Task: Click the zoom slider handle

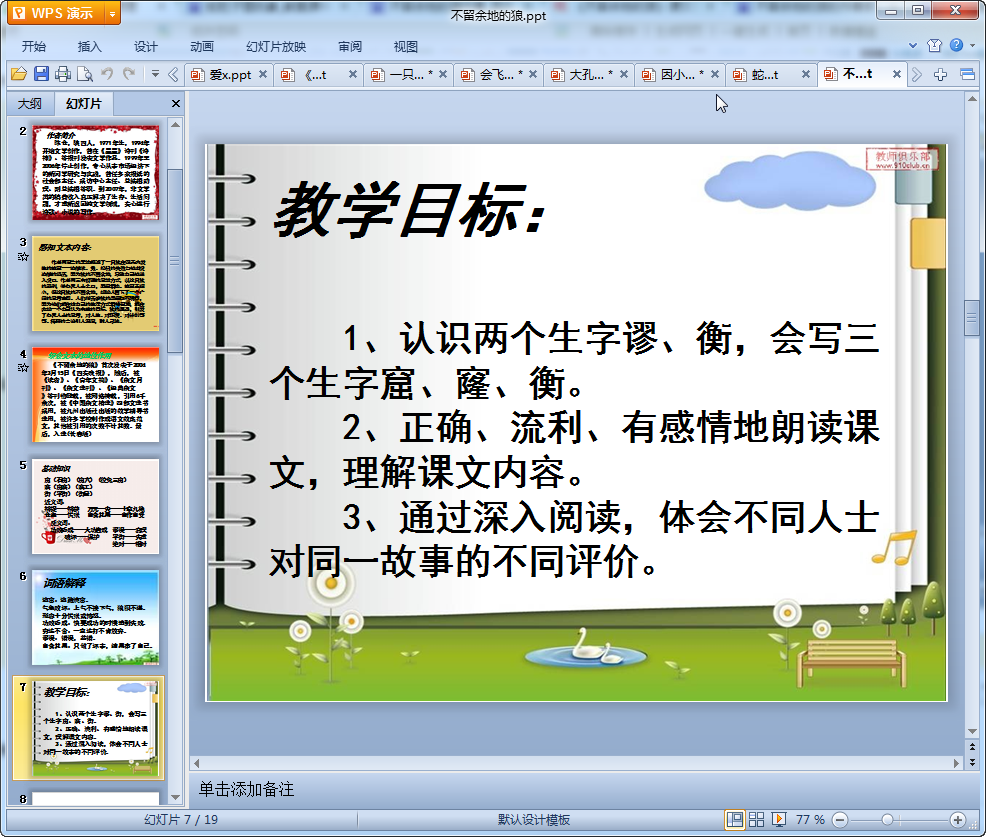Action: tap(887, 819)
